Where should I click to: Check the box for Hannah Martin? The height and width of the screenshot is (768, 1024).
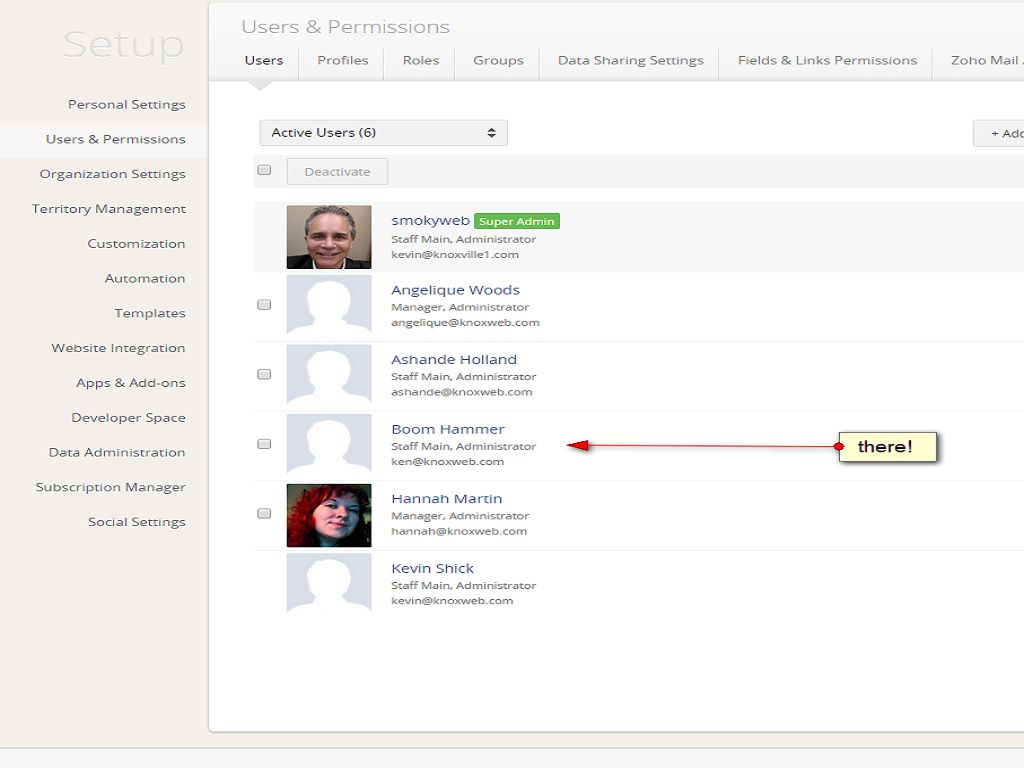click(x=264, y=513)
